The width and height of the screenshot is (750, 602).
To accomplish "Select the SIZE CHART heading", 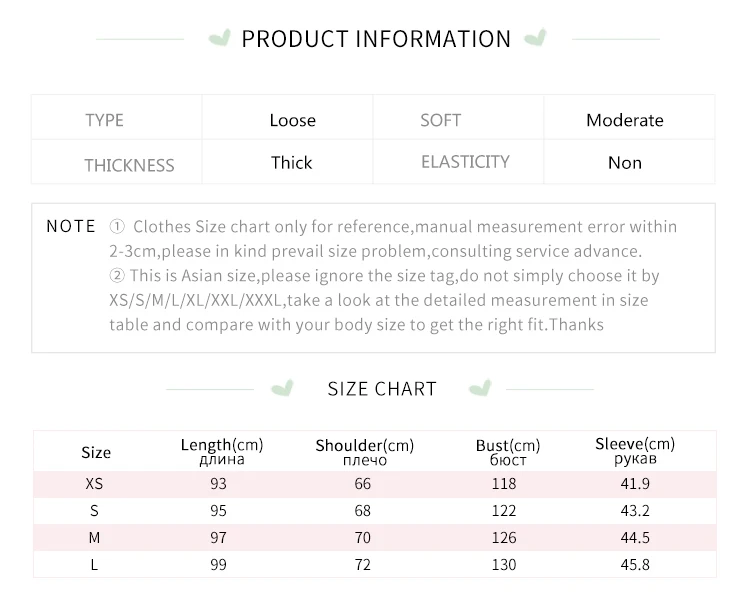I will pos(382,389).
